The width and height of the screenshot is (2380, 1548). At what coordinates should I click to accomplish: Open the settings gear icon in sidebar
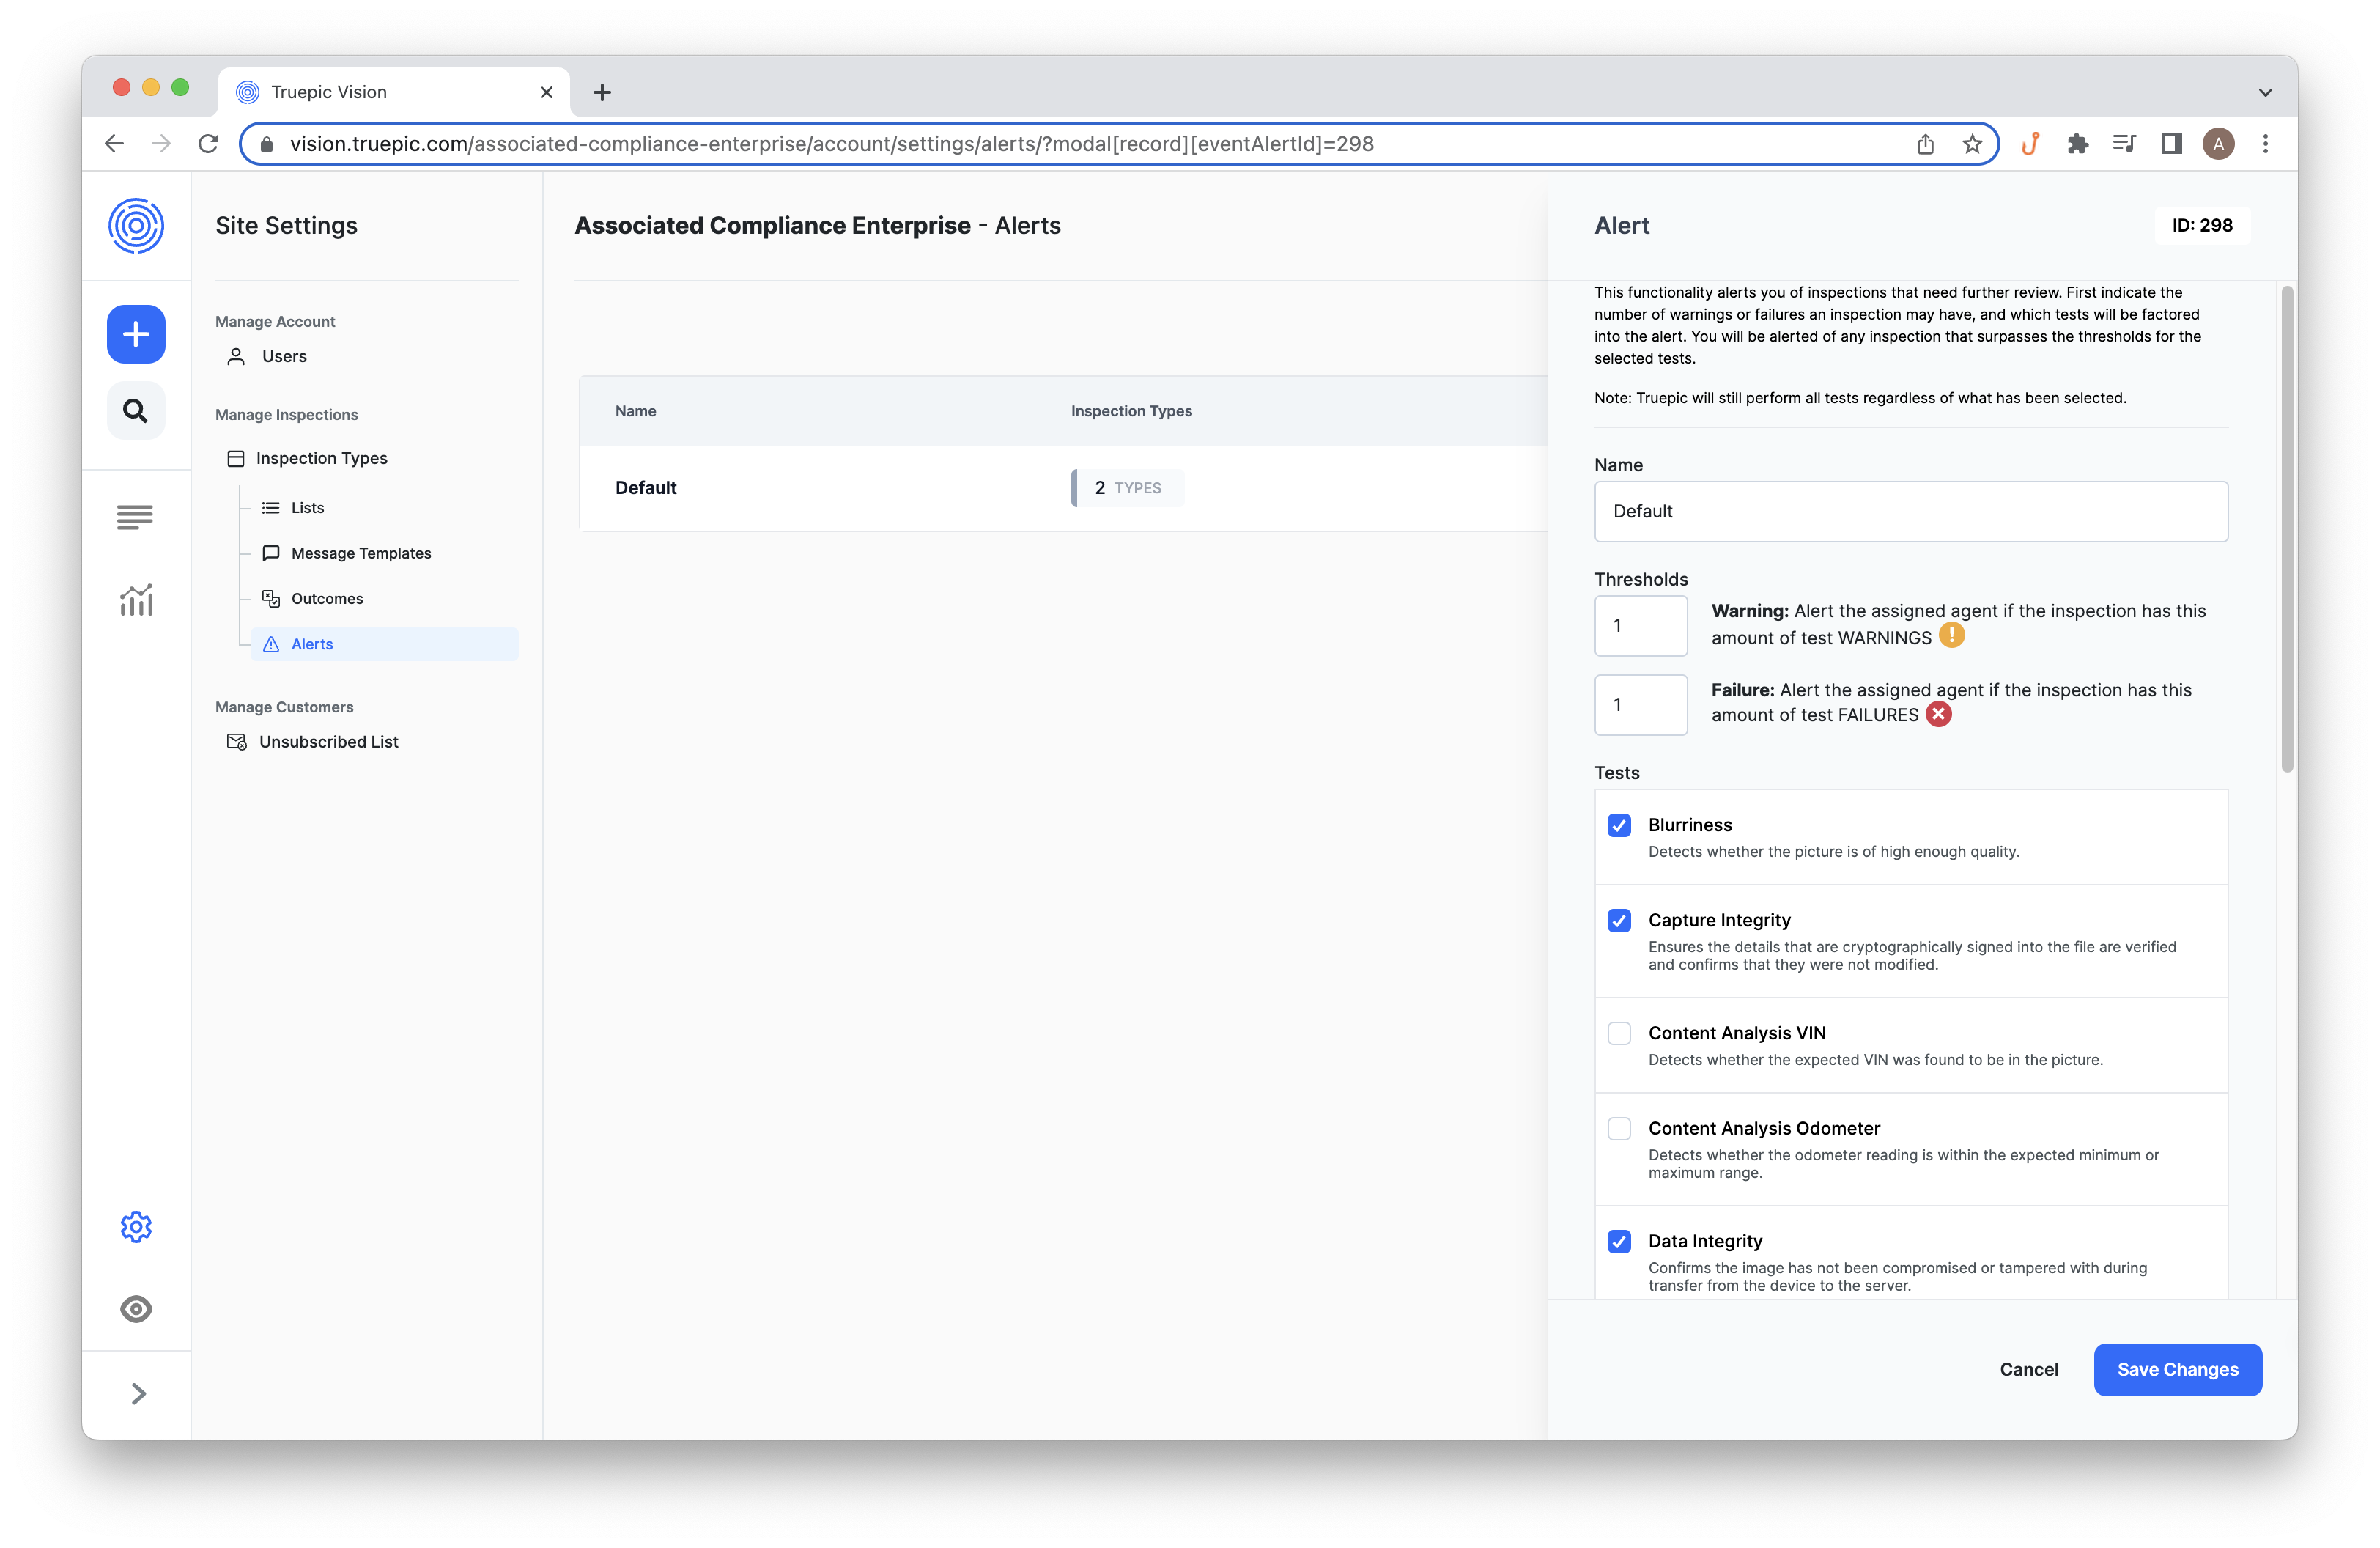point(136,1226)
